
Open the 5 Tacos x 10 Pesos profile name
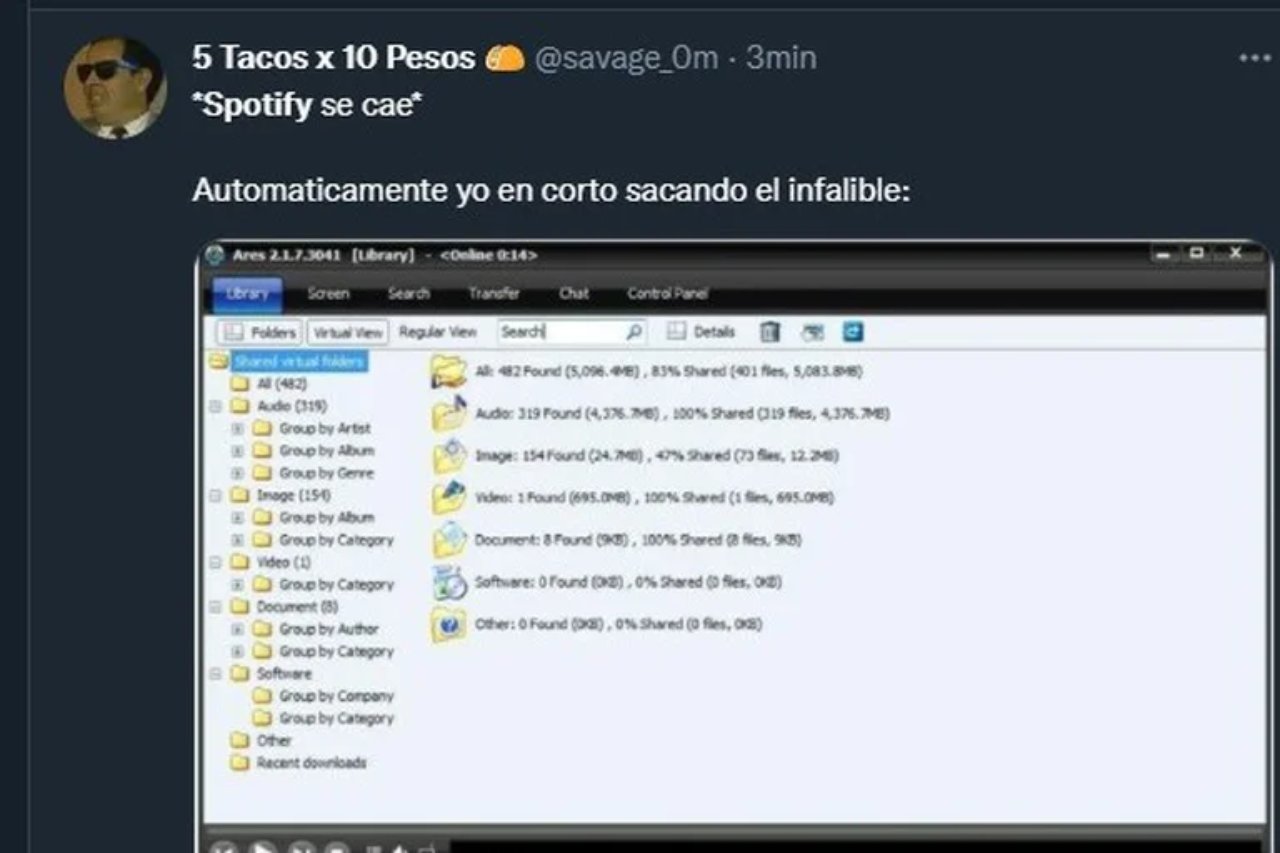334,58
